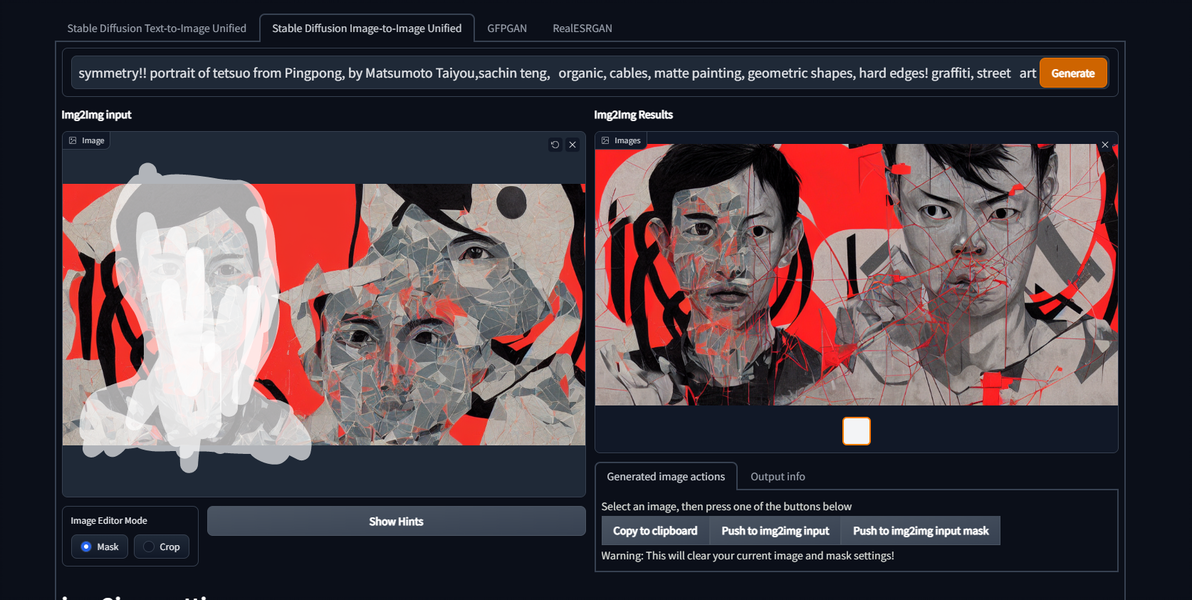Undo mask strokes with reset icon
The image size is (1192, 600).
(x=555, y=144)
